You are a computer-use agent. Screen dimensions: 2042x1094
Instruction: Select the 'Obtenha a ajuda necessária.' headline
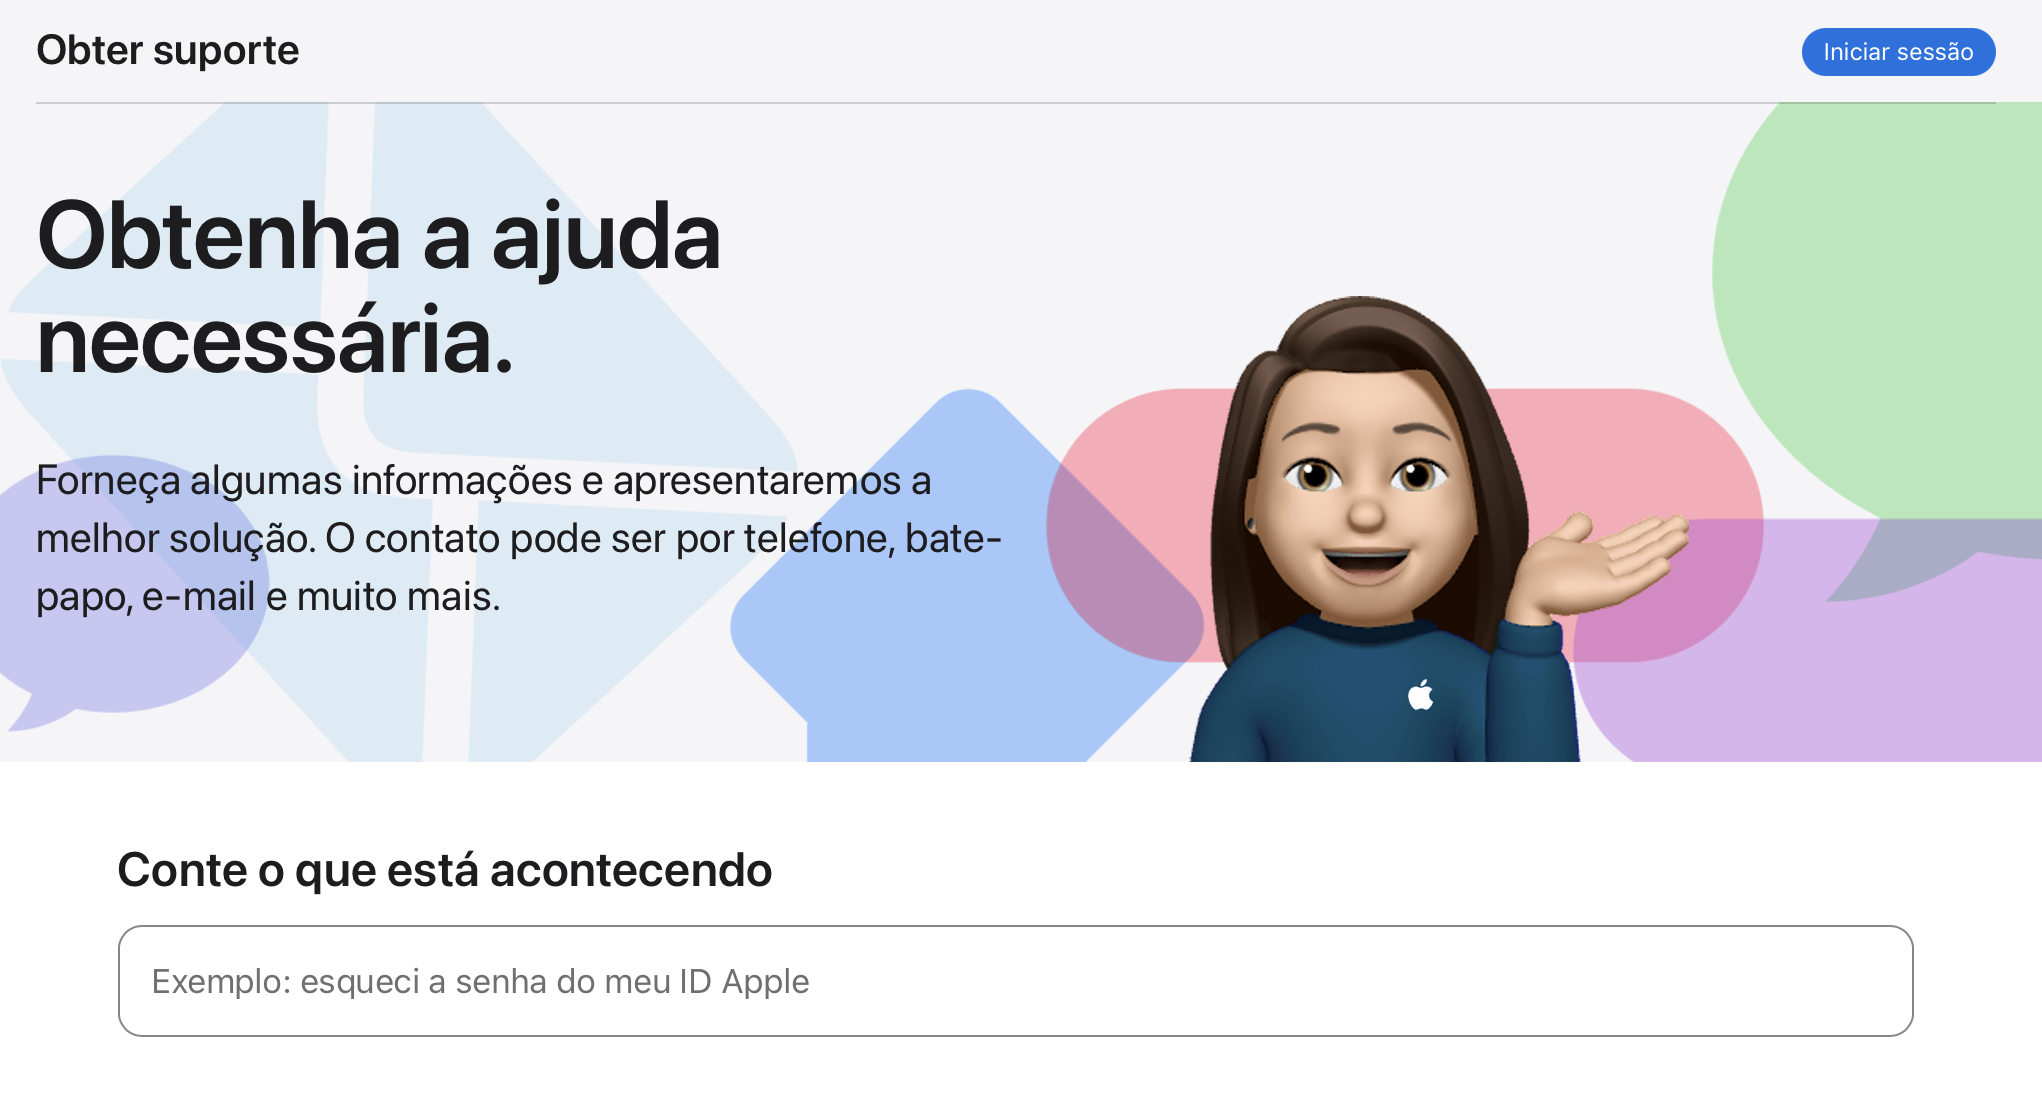(x=378, y=288)
